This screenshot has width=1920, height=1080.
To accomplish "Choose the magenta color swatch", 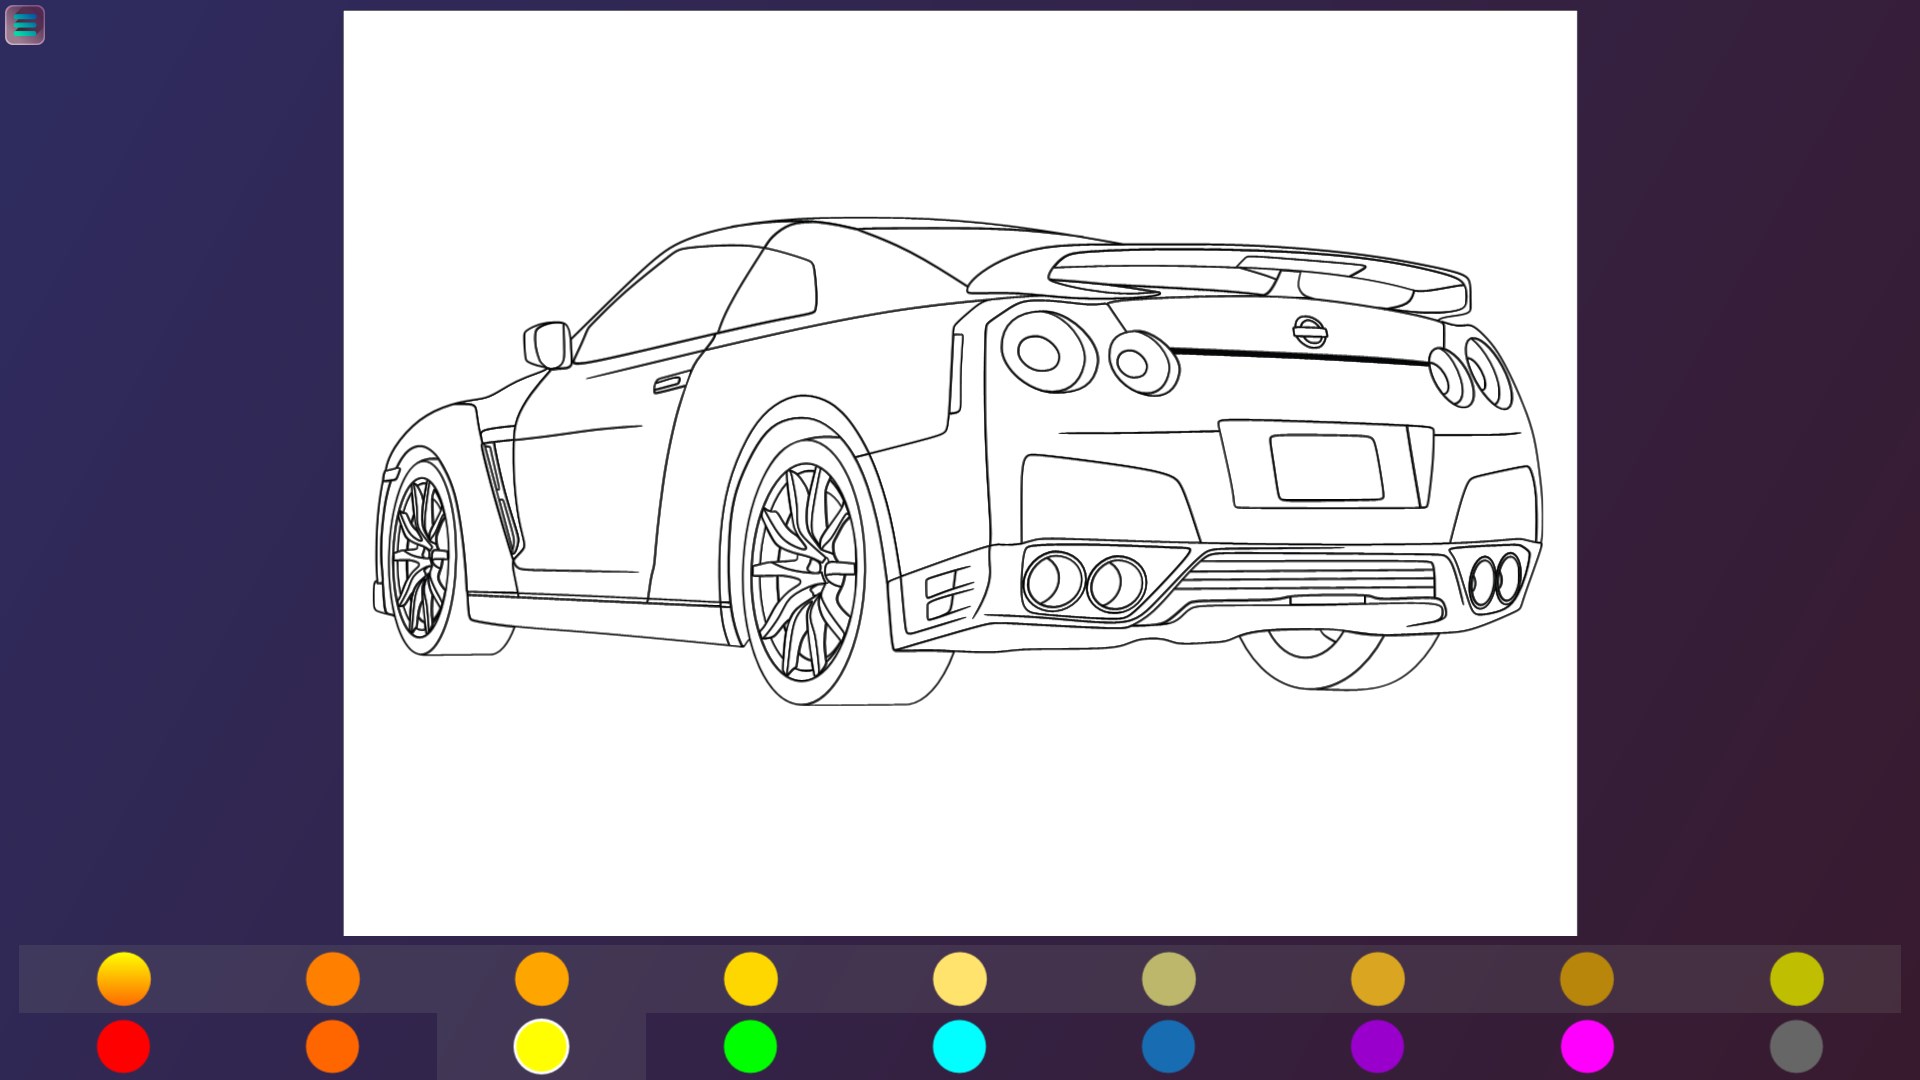I will [x=1587, y=1046].
